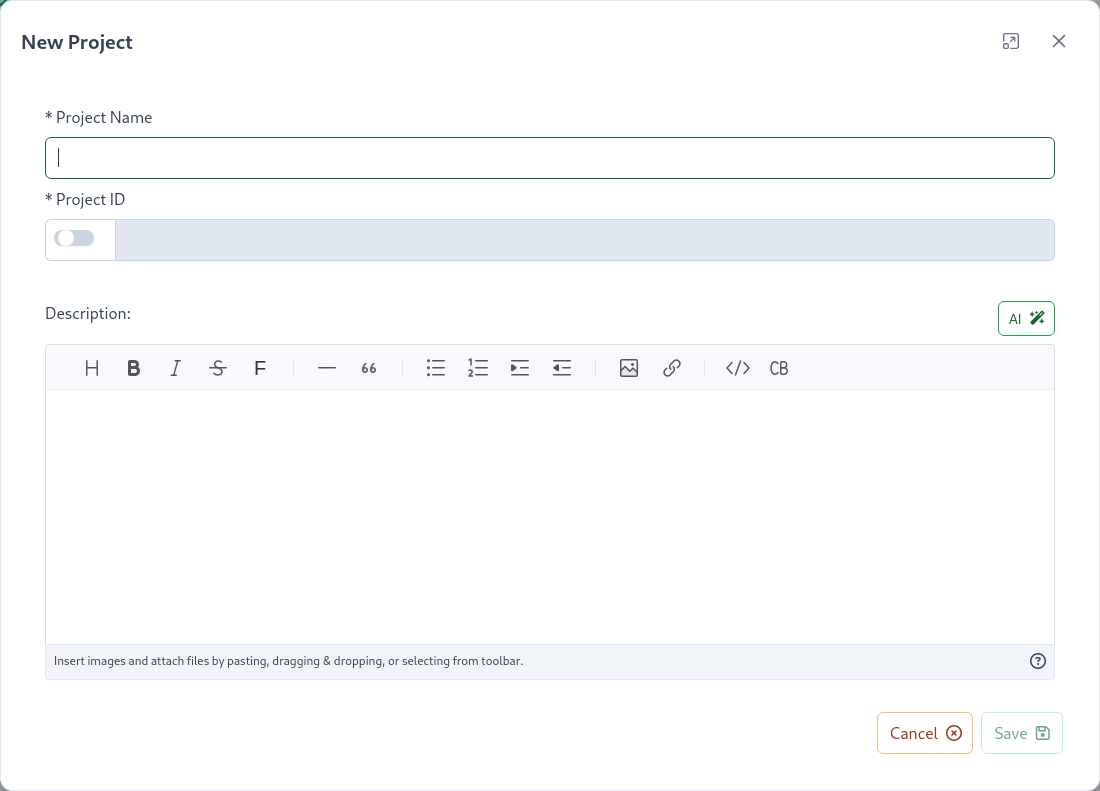Create a numbered list
Image resolution: width=1100 pixels, height=791 pixels.
pos(478,368)
